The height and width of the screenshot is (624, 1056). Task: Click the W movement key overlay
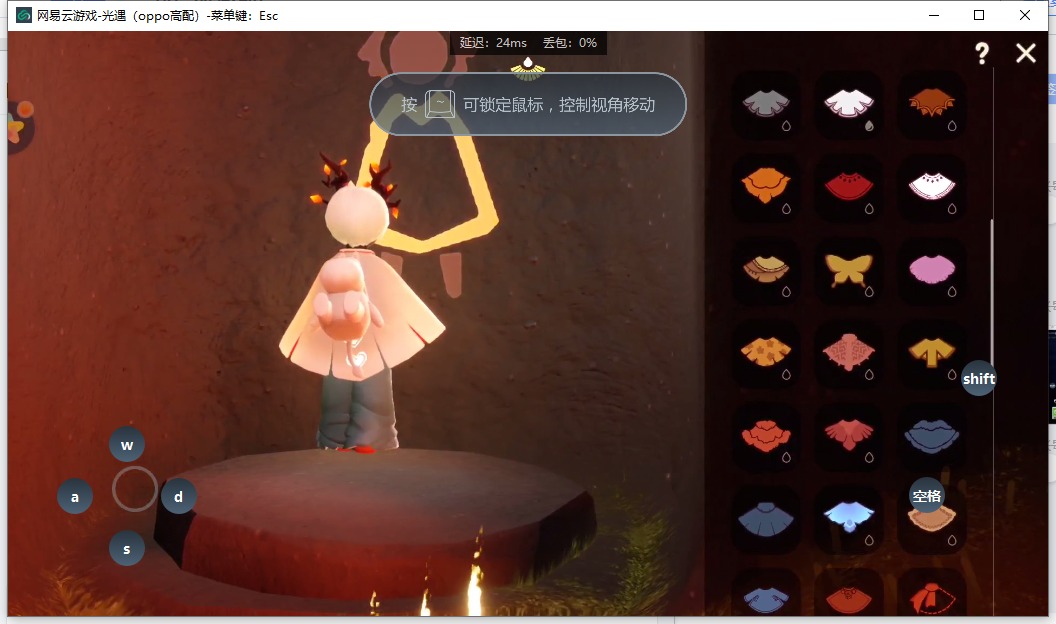click(127, 444)
